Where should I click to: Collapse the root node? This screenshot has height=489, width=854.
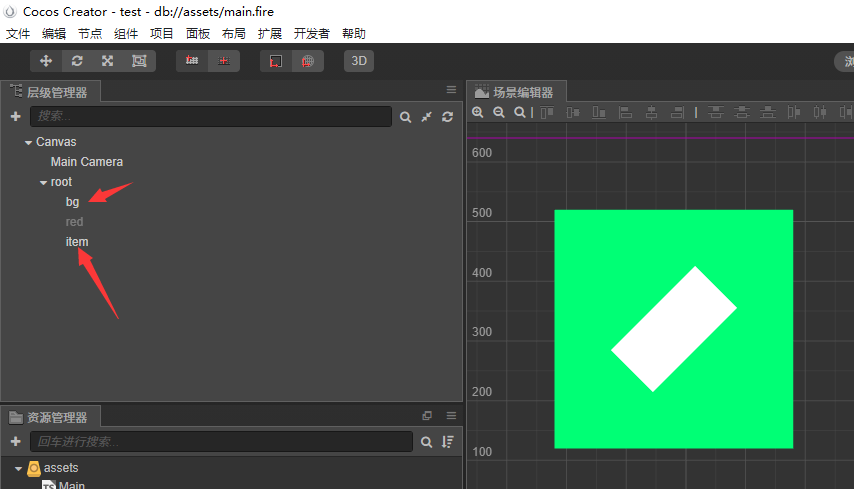43,182
